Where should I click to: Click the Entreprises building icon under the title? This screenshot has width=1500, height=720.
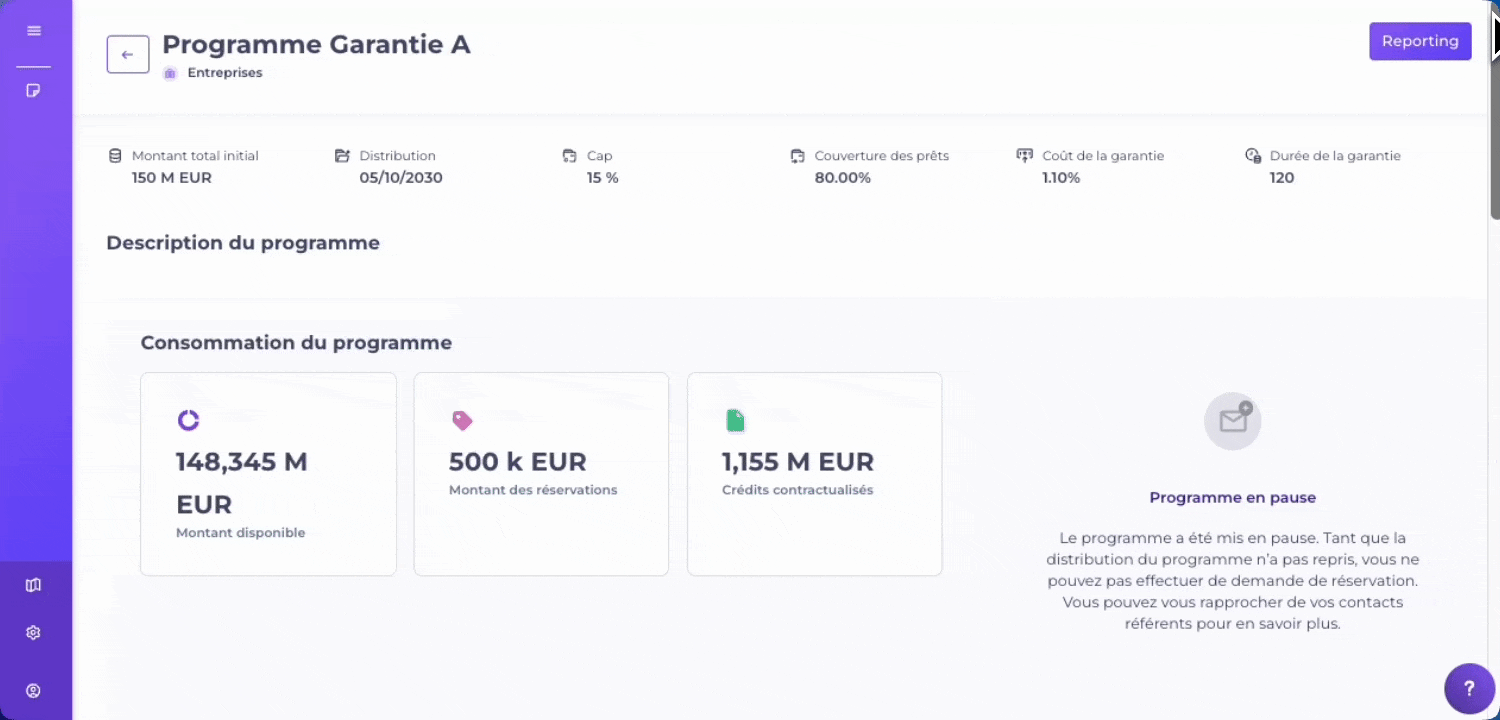pos(170,73)
